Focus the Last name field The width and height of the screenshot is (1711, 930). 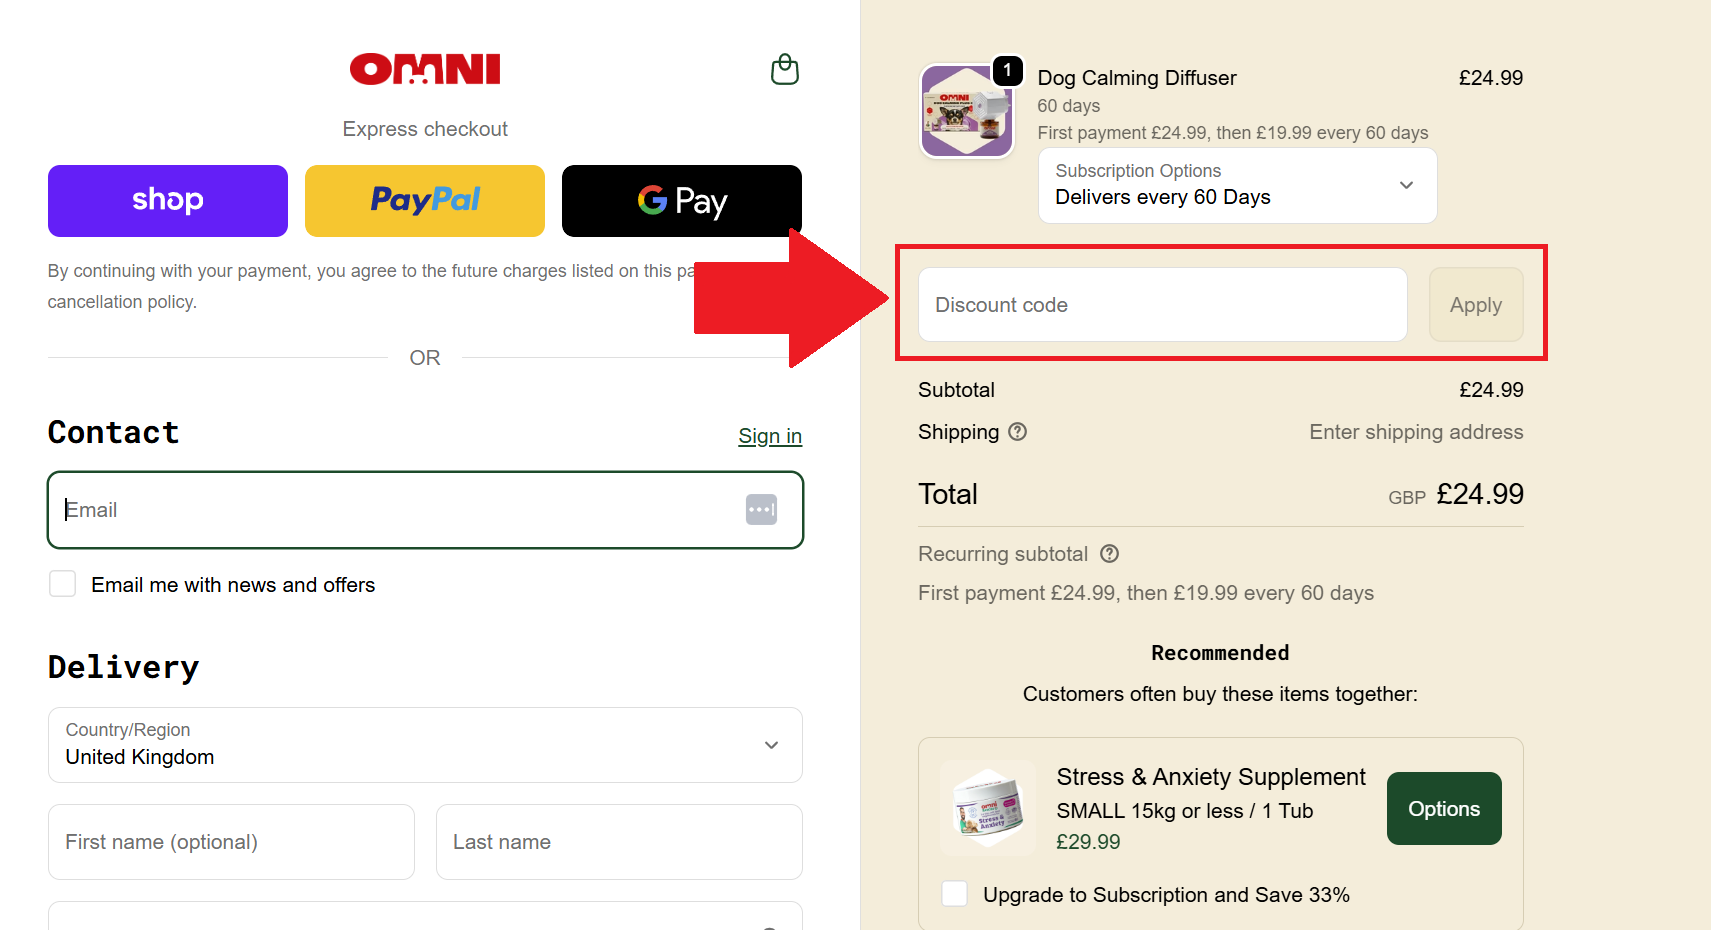pos(618,841)
